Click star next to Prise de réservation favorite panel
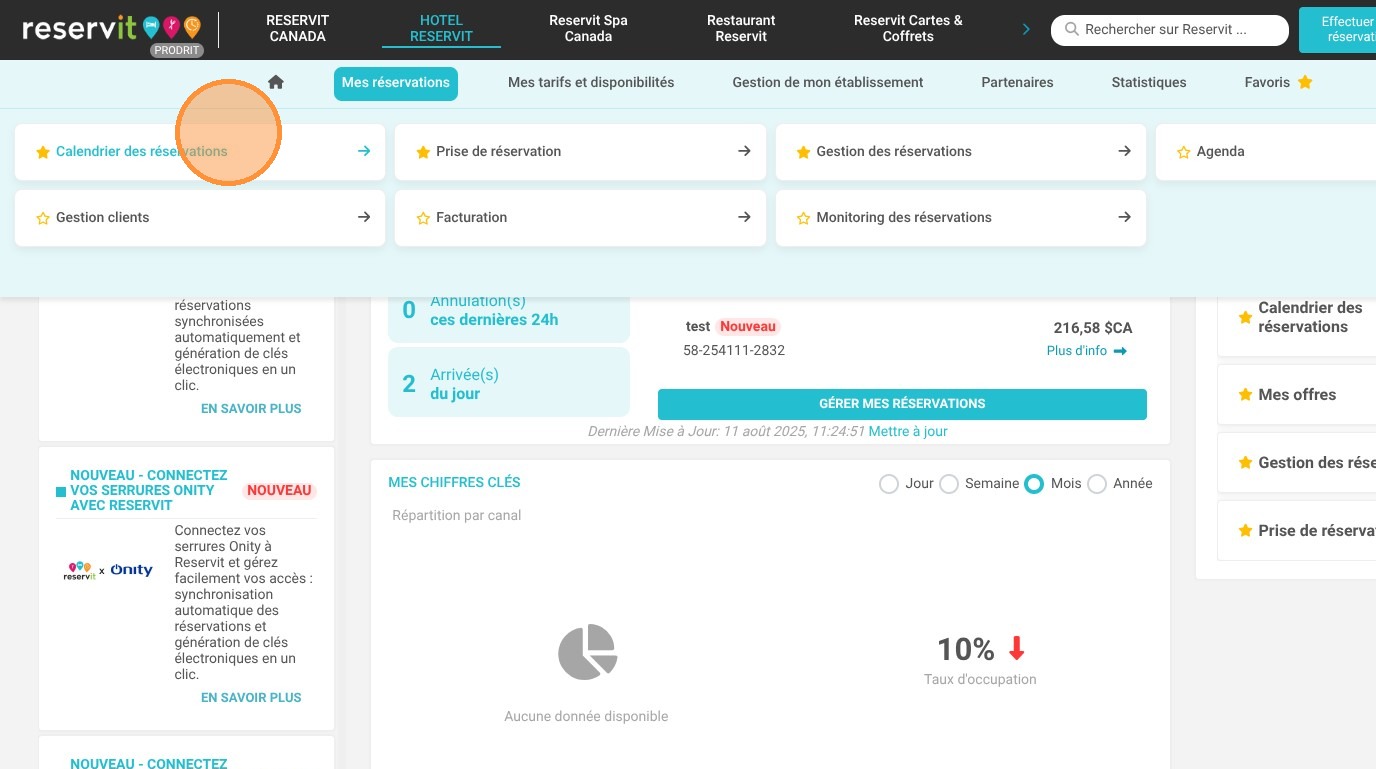Viewport: 1376px width, 769px height. [x=1245, y=531]
